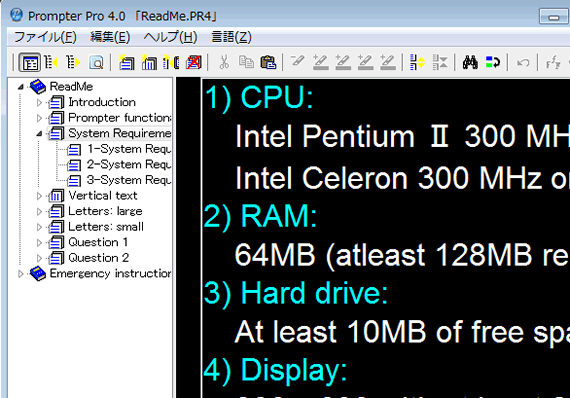The height and width of the screenshot is (398, 570).
Task: Click the '1) CPU:' heading line
Action: pos(258,97)
